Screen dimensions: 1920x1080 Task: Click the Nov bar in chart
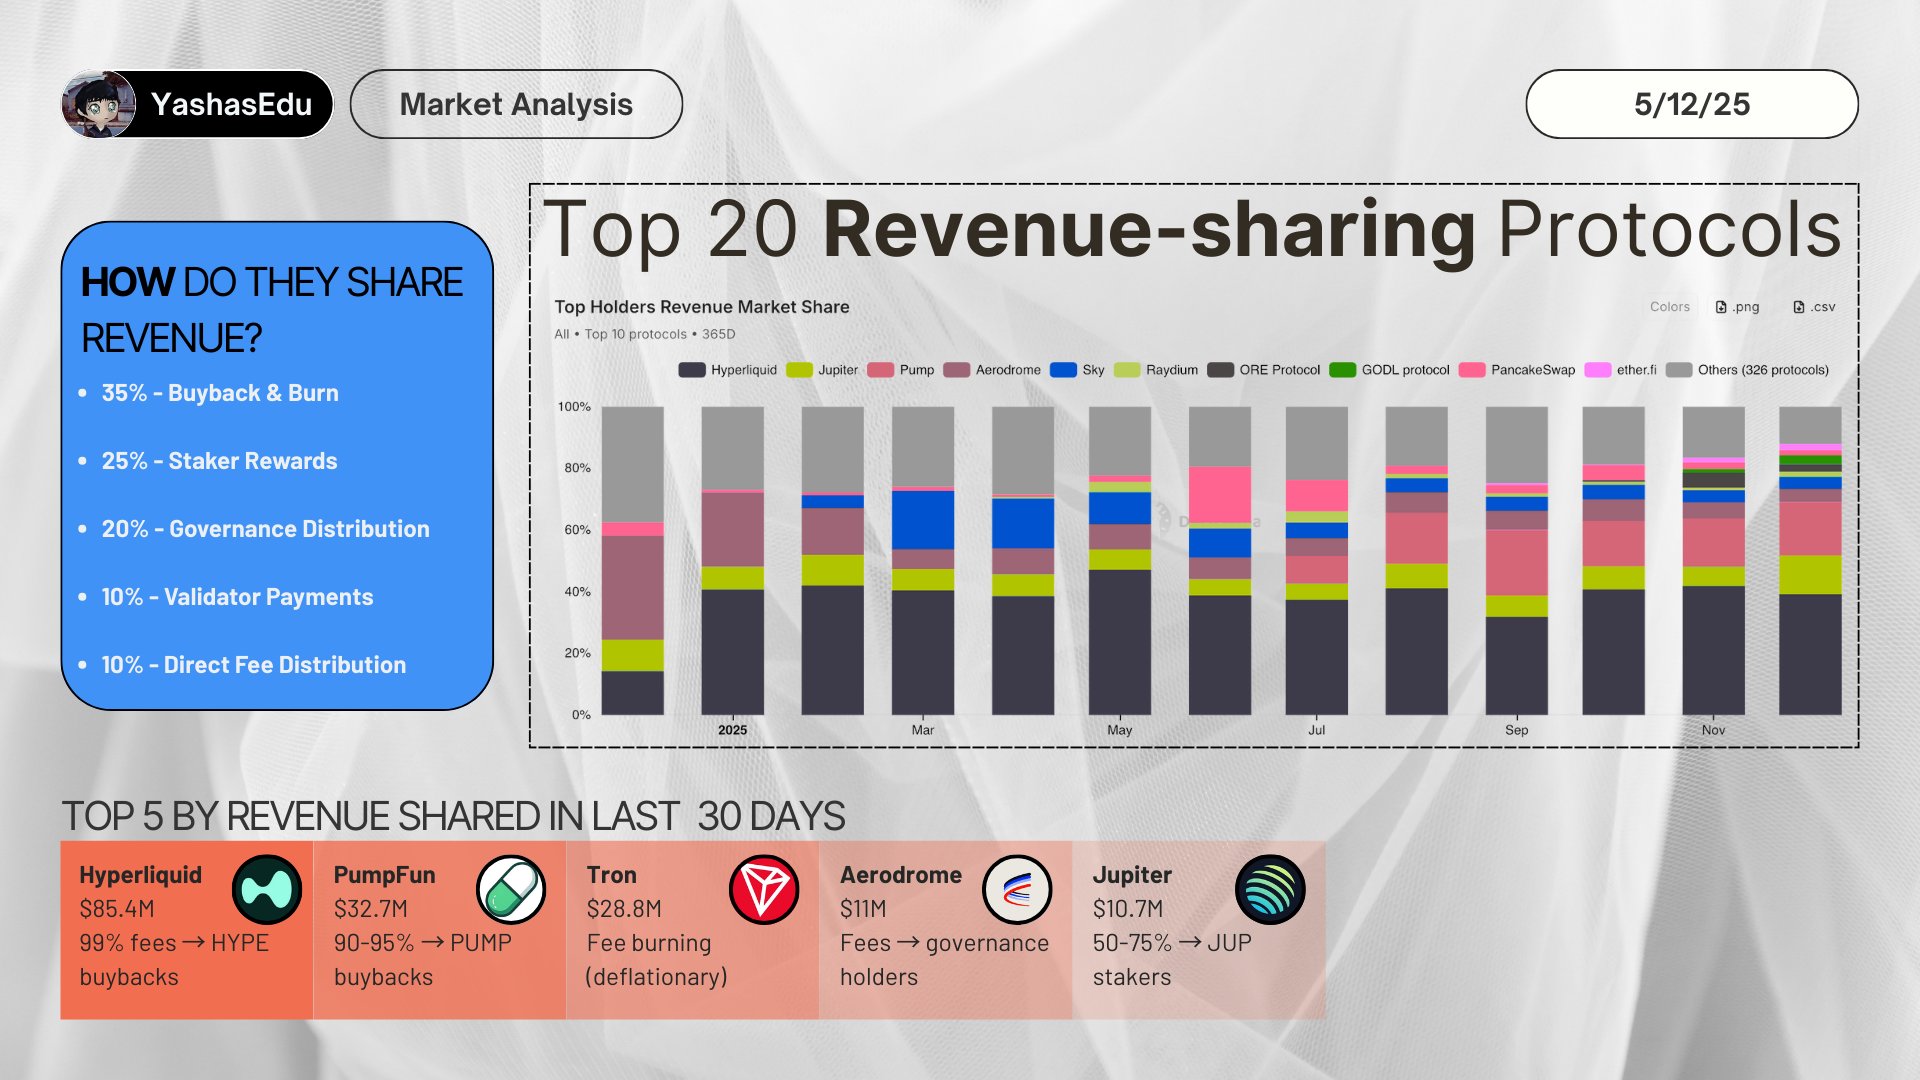pos(1713,600)
